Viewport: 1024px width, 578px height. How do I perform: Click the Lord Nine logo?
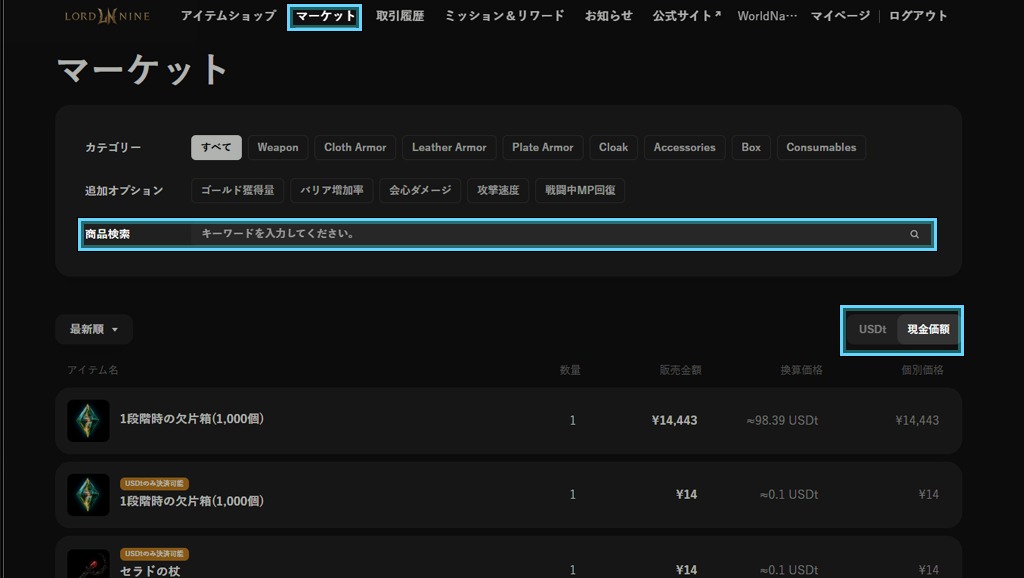107,16
